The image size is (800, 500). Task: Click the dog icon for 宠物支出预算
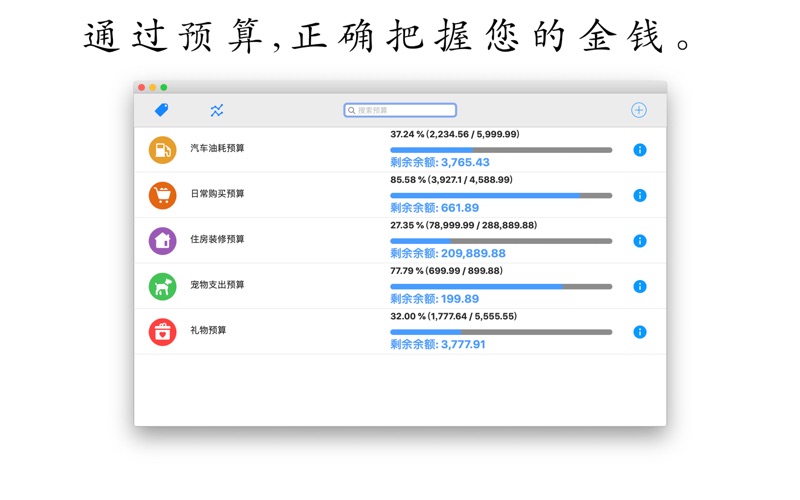click(x=162, y=286)
